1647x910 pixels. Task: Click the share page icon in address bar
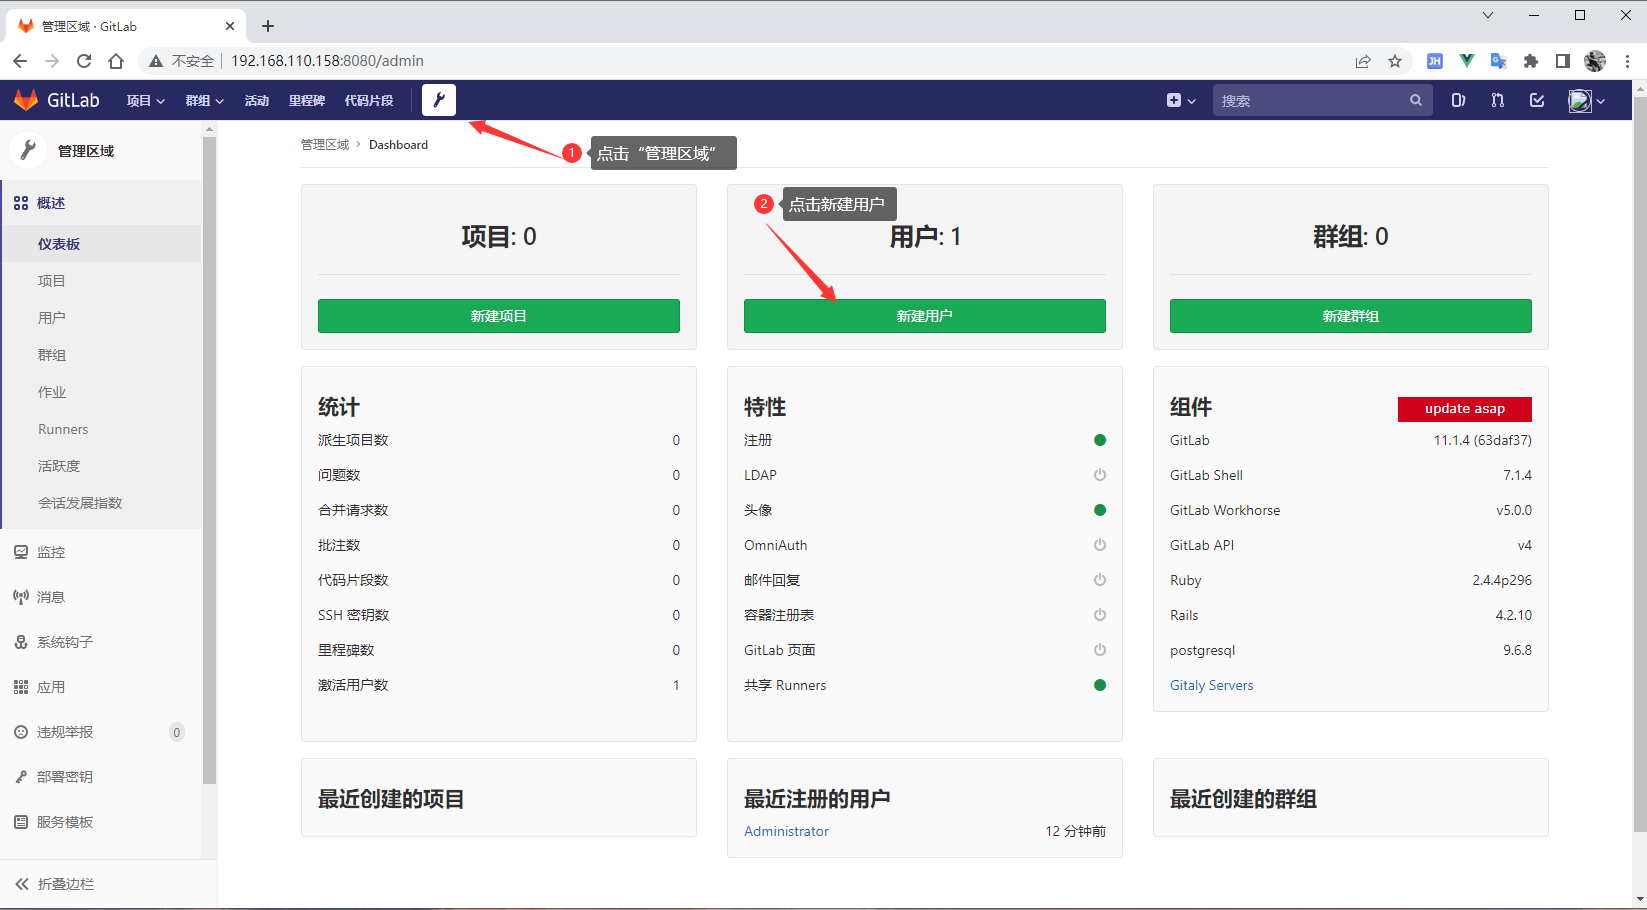pyautogui.click(x=1363, y=61)
